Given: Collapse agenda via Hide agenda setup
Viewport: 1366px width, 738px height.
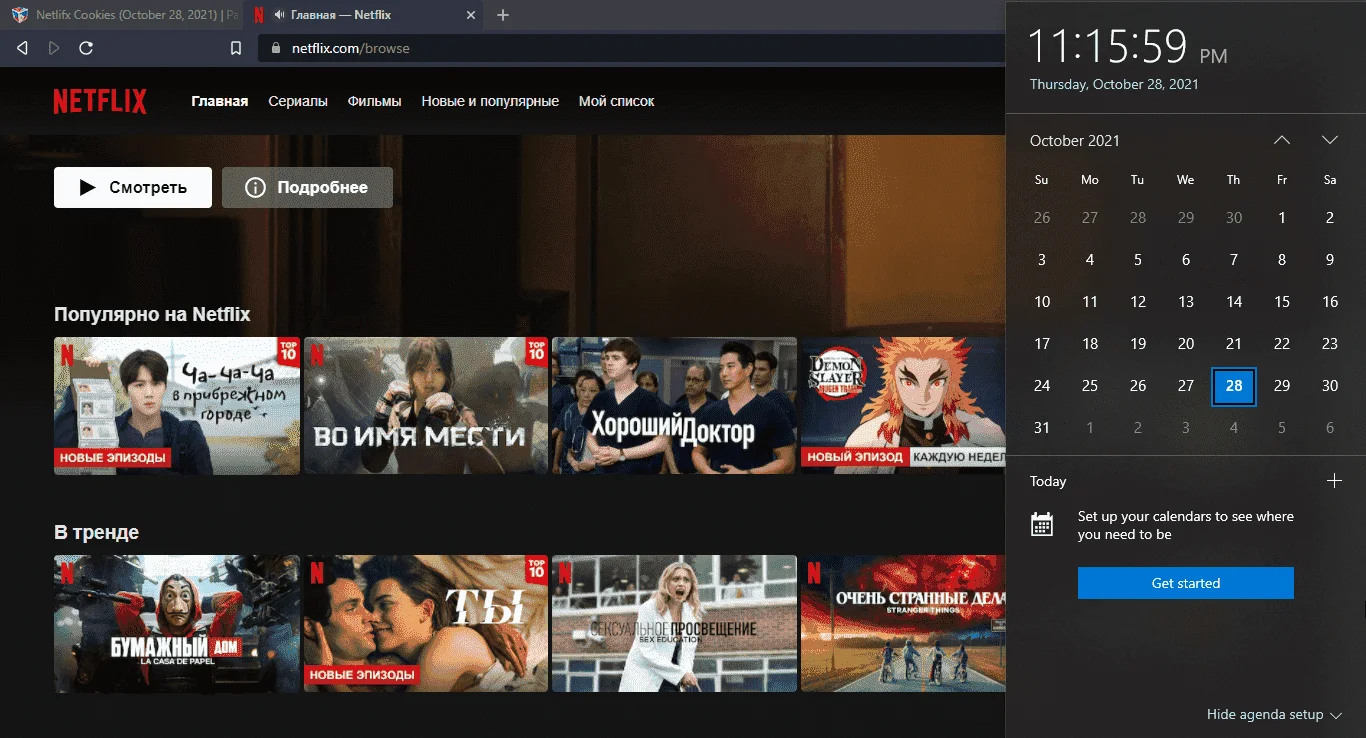Looking at the screenshot, I should point(1273,714).
